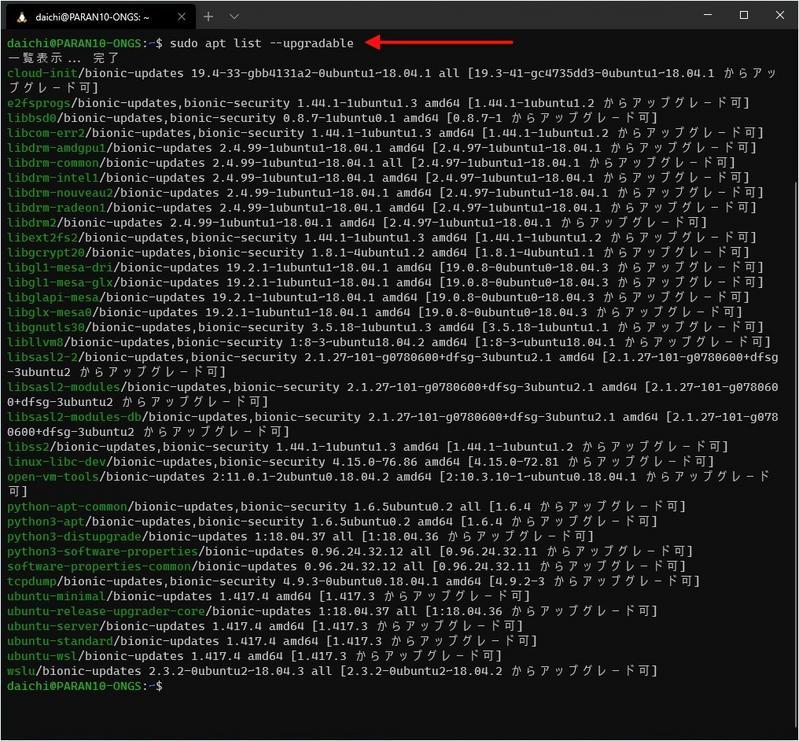799x741 pixels.
Task: Close the daichi@PARAN10-ONGS tab
Action: coord(181,17)
